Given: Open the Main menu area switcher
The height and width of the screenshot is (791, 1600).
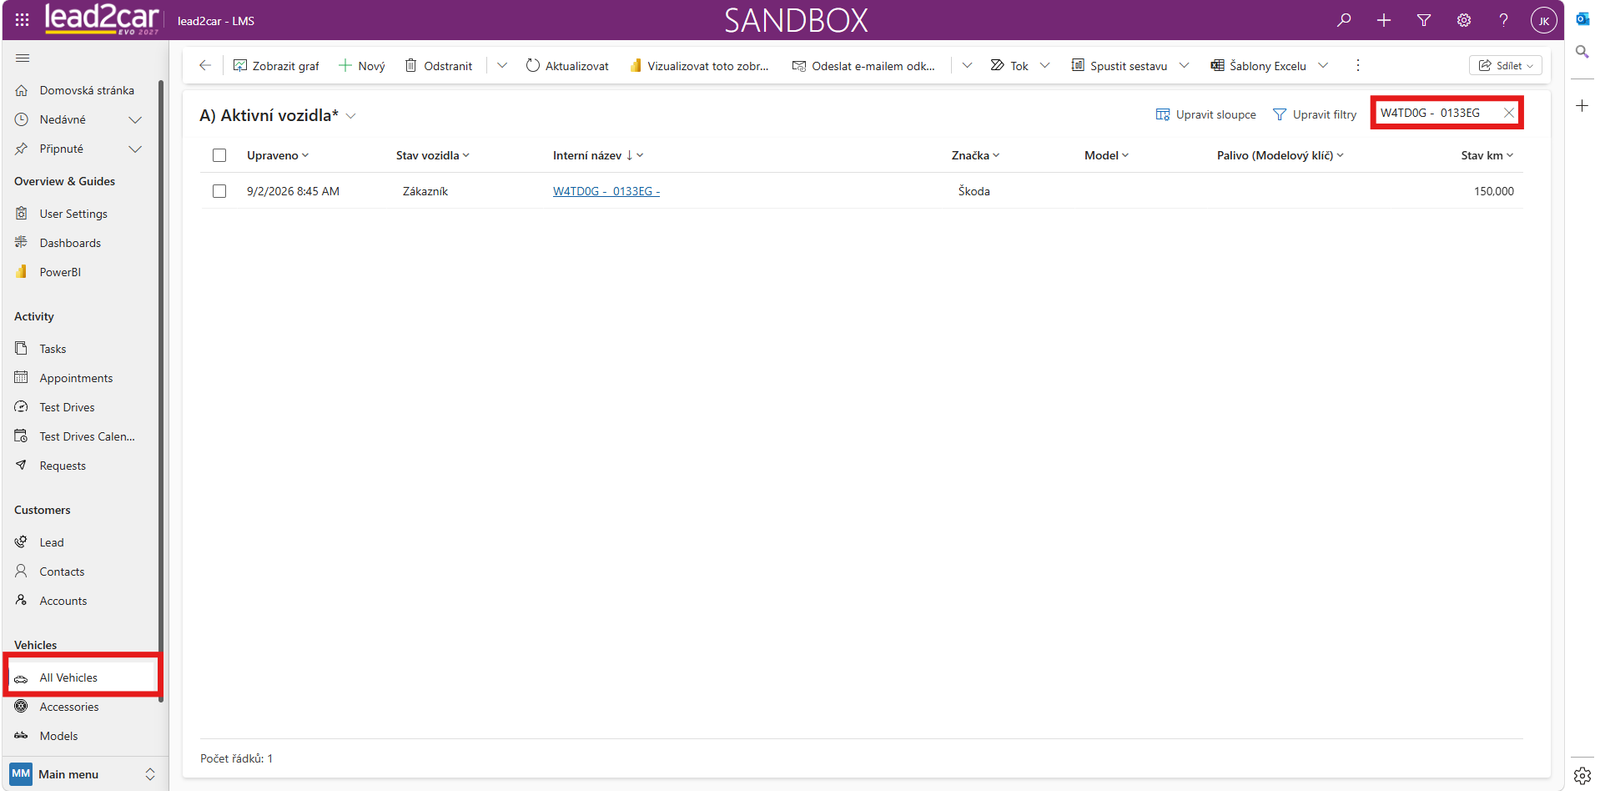Looking at the screenshot, I should point(83,774).
